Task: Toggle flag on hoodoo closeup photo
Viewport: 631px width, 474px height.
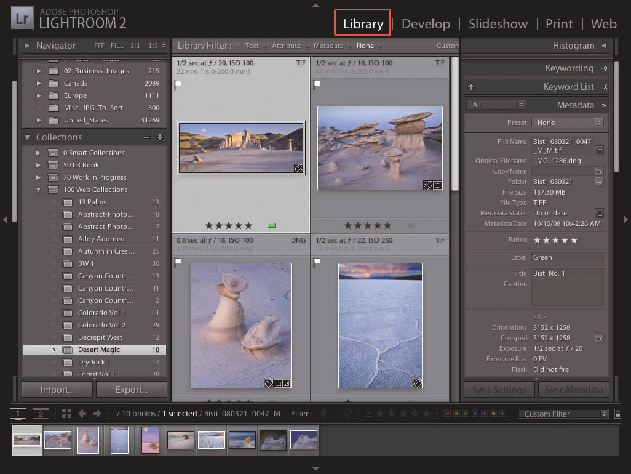Action: coord(178,262)
